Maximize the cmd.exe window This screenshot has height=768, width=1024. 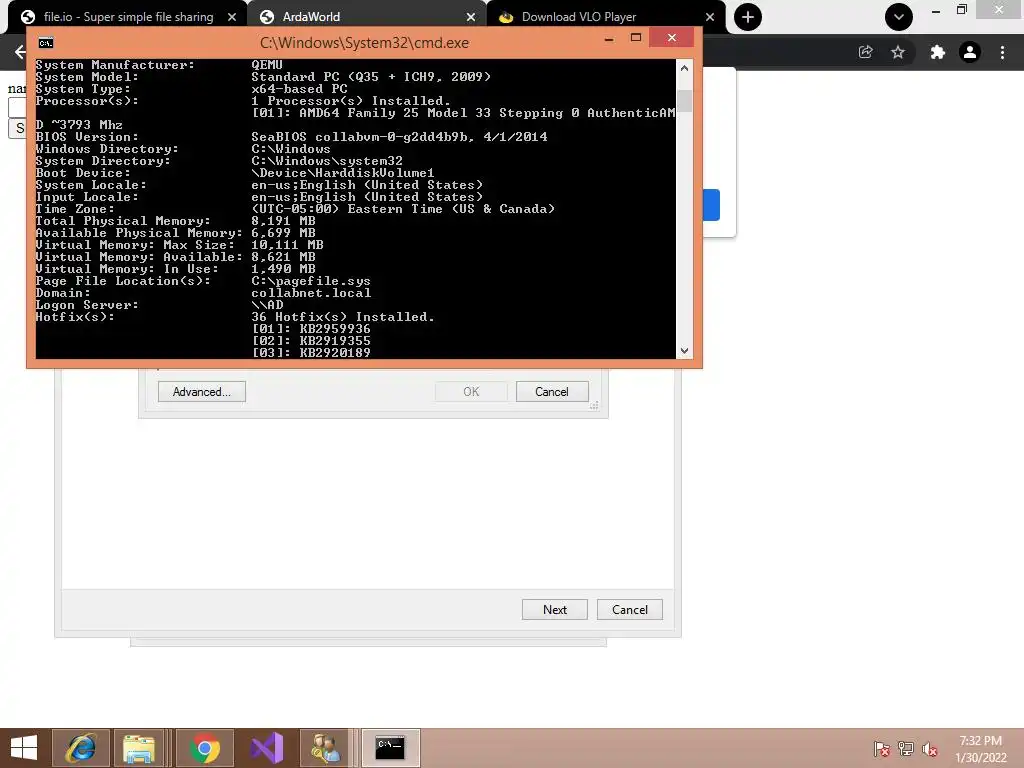636,38
